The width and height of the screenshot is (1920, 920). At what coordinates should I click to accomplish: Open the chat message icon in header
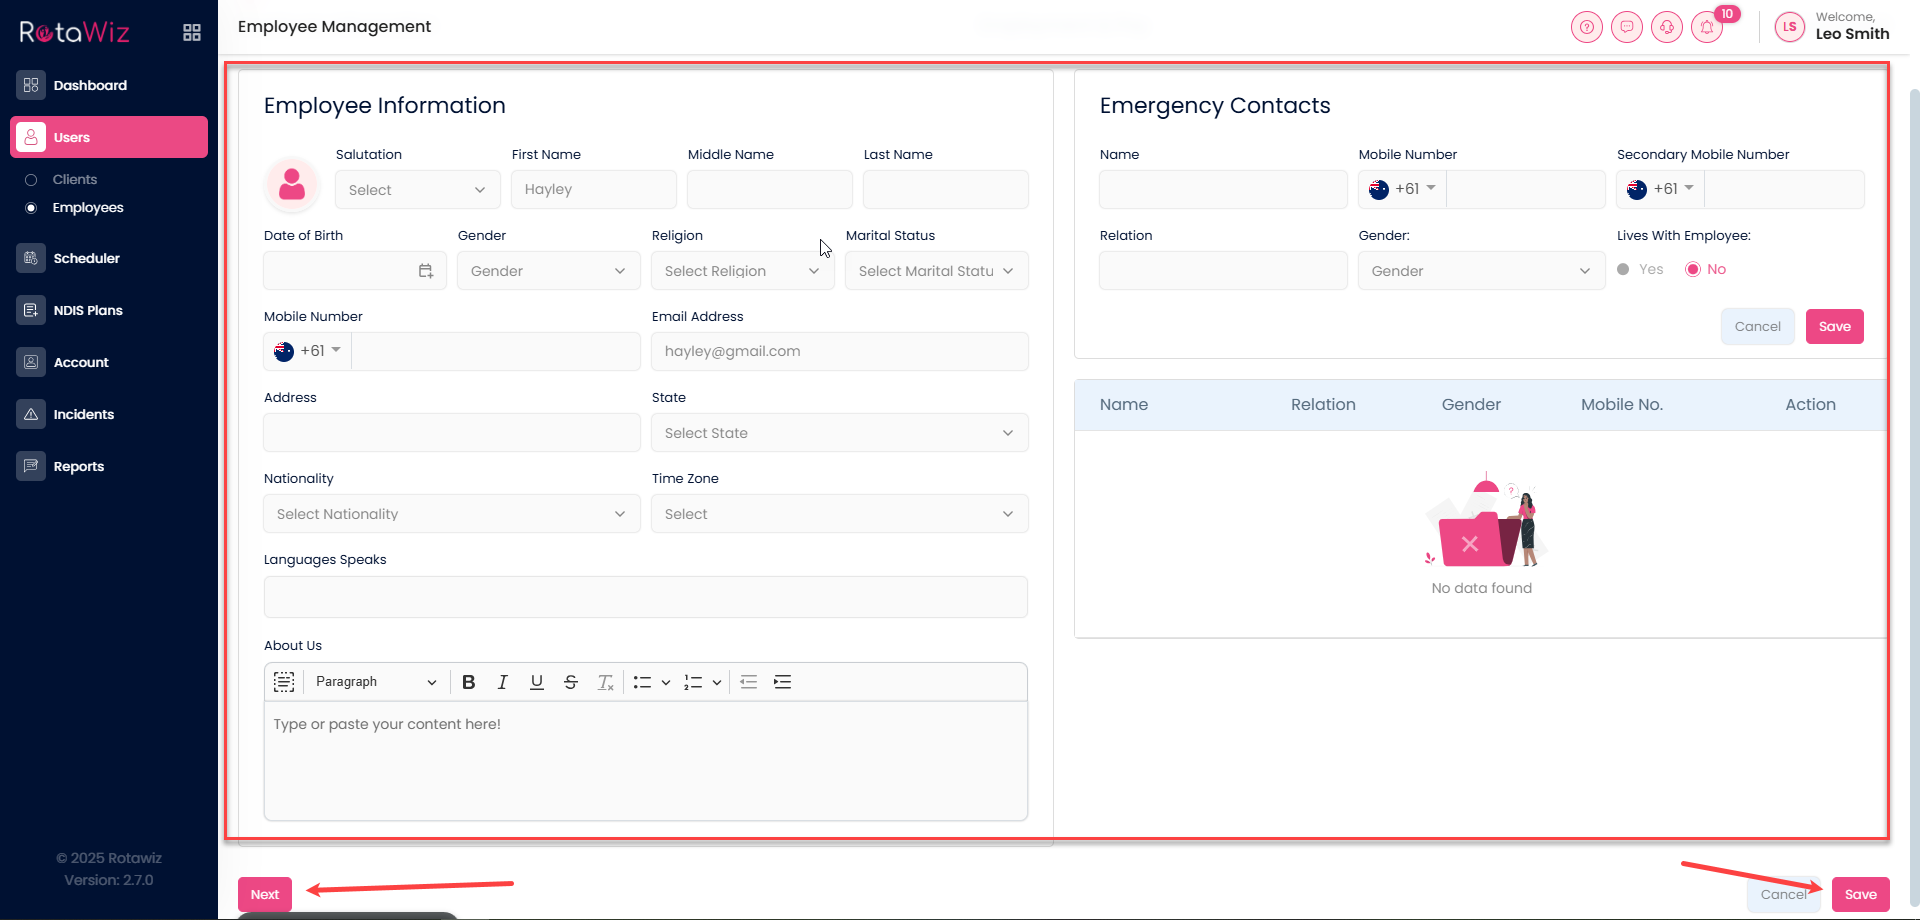1626,28
